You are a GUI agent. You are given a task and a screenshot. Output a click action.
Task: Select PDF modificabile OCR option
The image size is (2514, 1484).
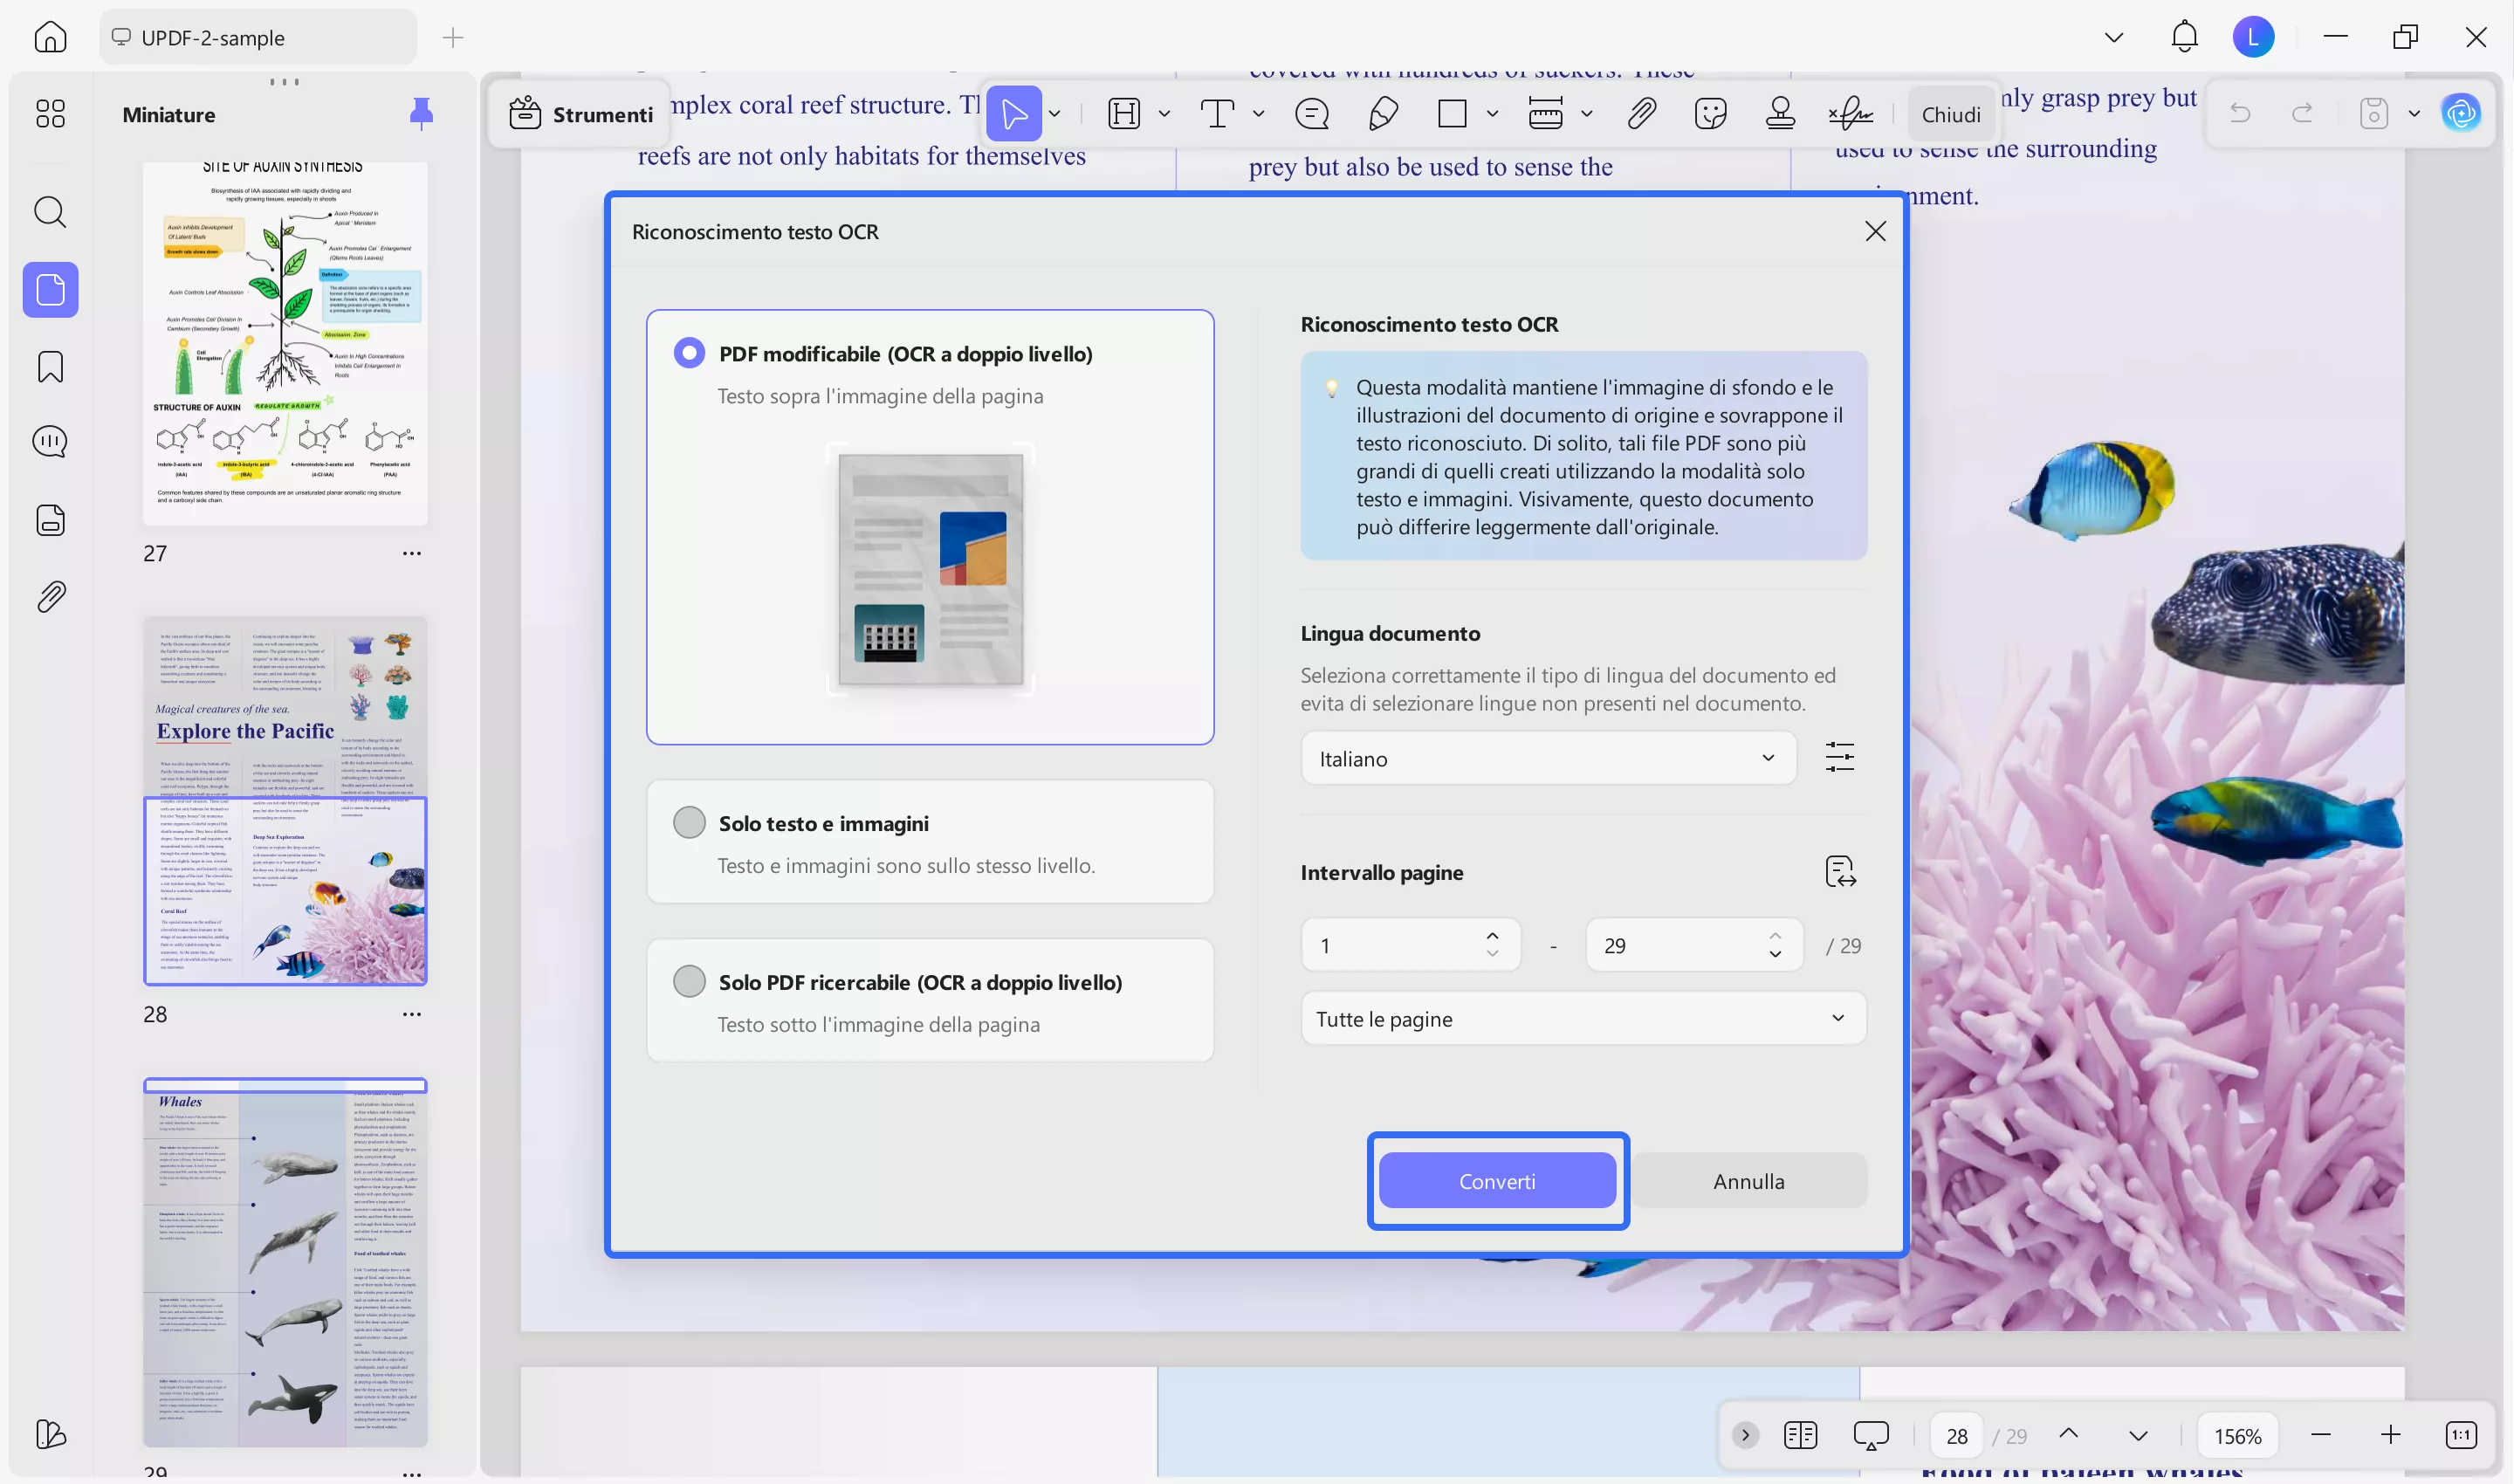689,353
